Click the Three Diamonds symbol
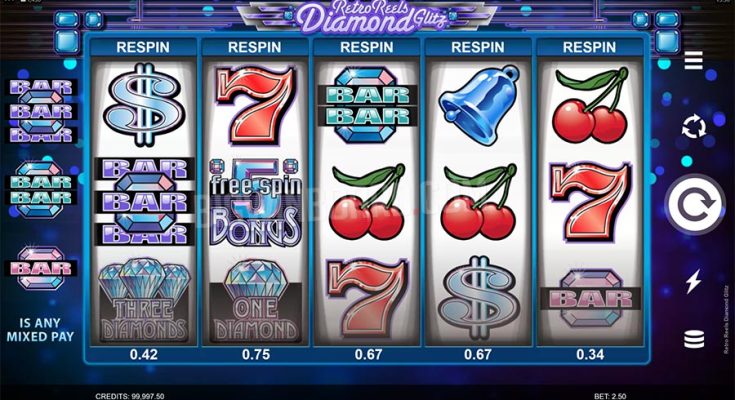This screenshot has height=400, width=735. [x=144, y=301]
